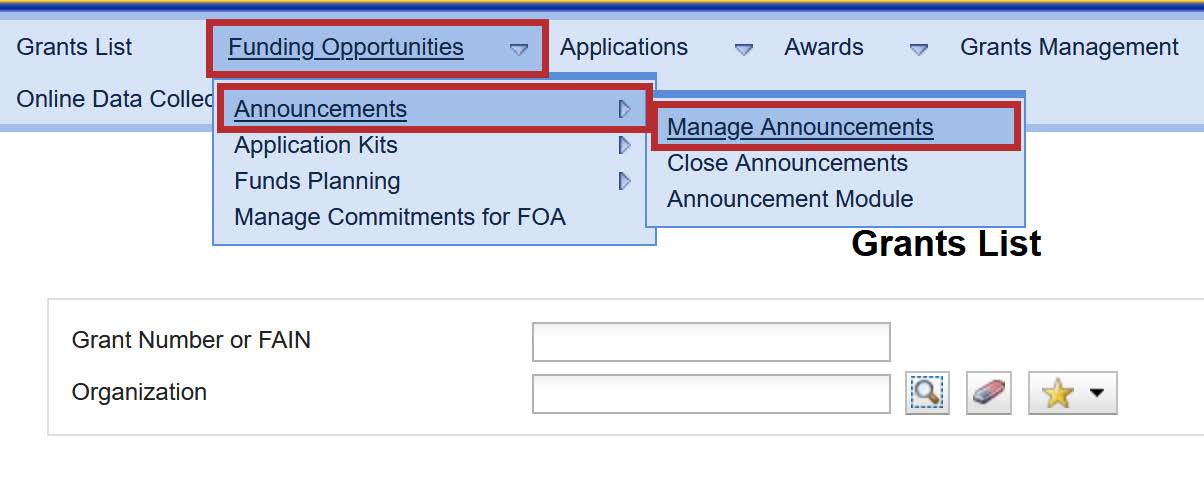Click the magnifying glass search icon
Screen dimensions: 1204x503
pos(927,393)
